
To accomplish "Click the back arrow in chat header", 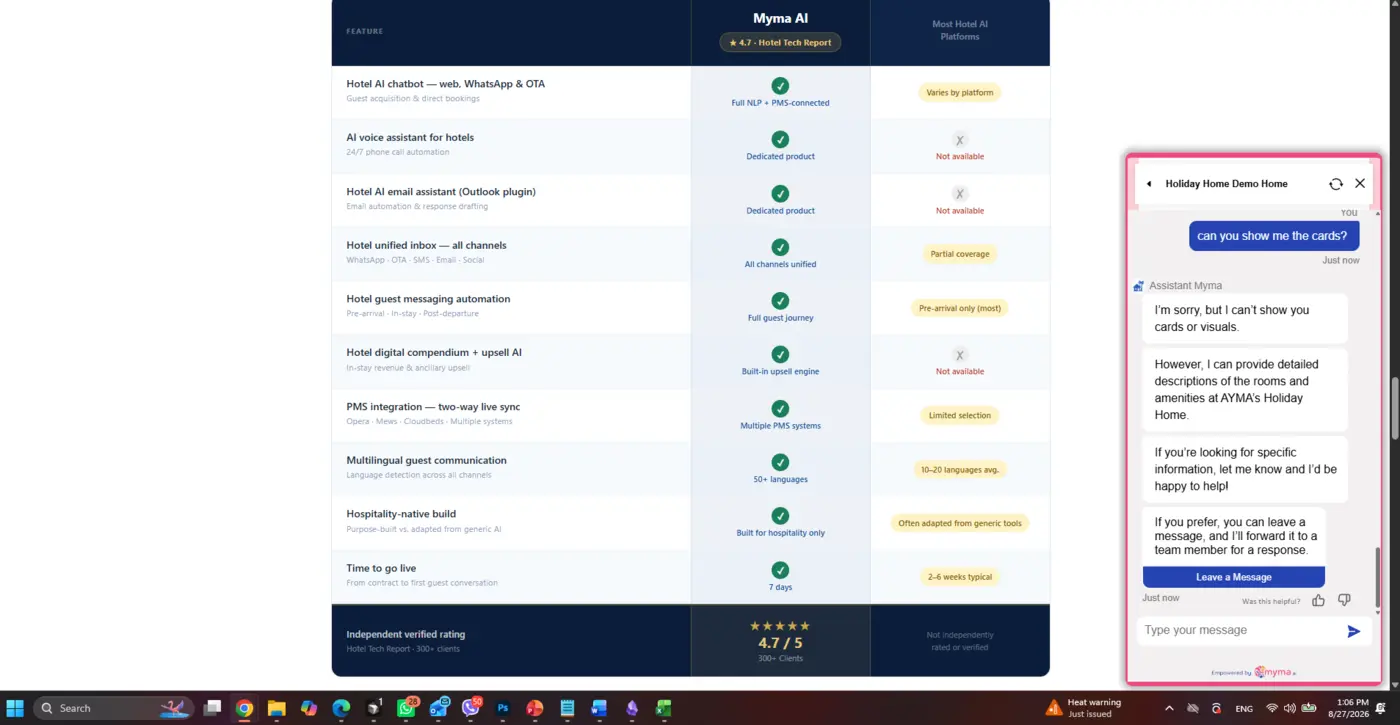I will (x=1149, y=184).
